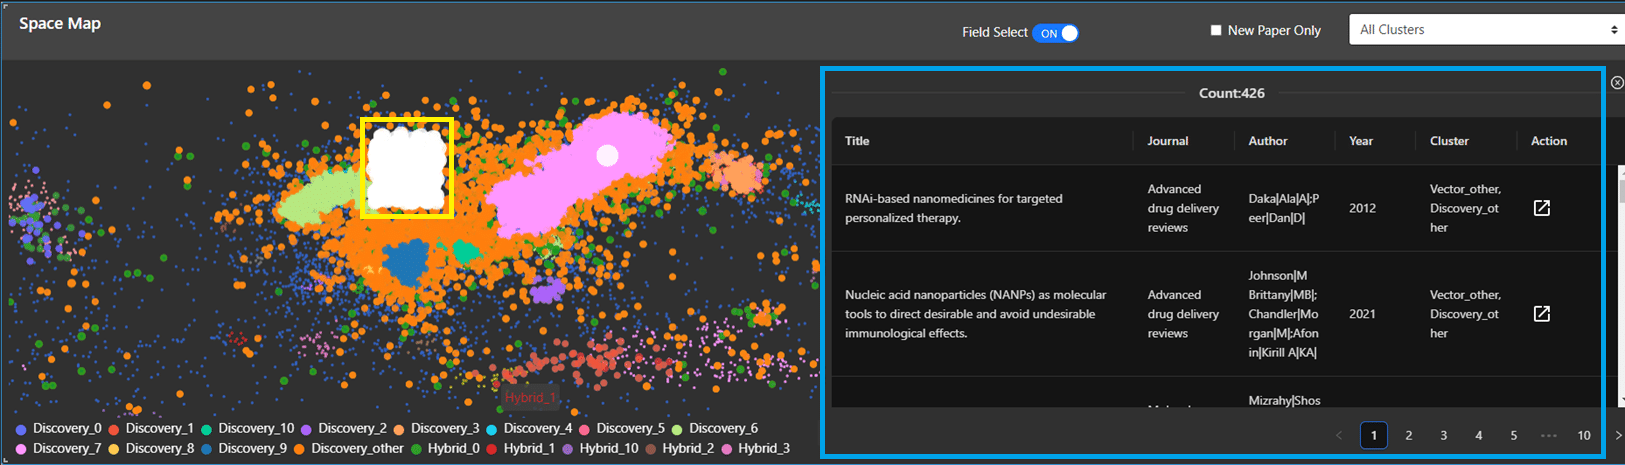The height and width of the screenshot is (465, 1625).
Task: Select current page 1 in pagination
Action: point(1374,435)
